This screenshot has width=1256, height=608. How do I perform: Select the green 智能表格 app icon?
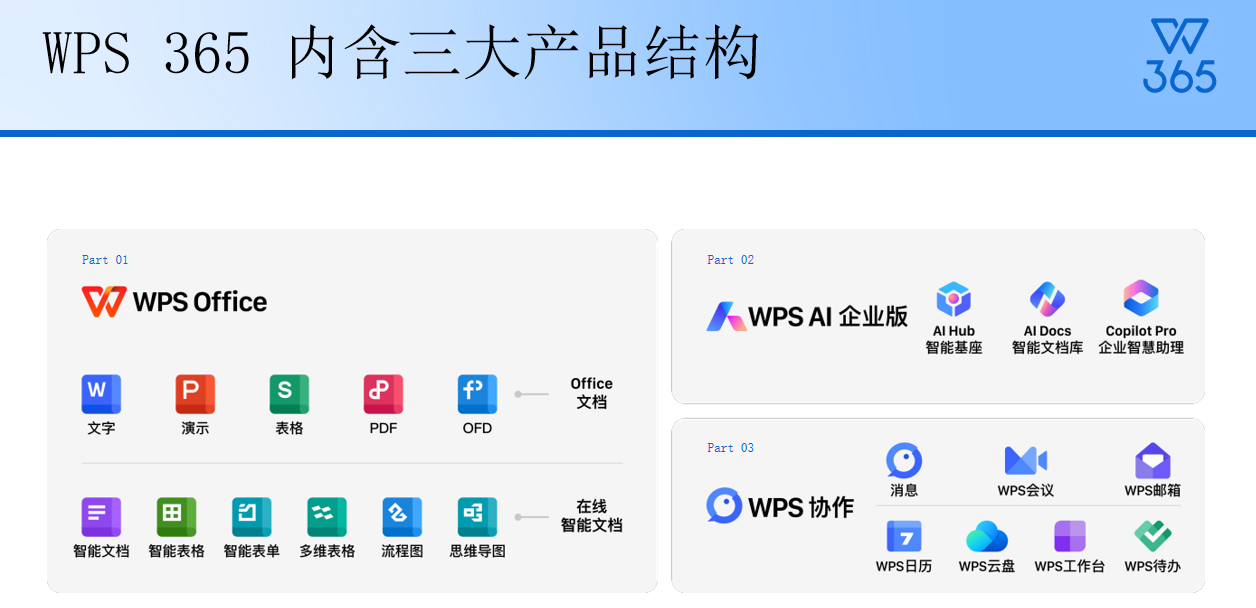click(176, 517)
